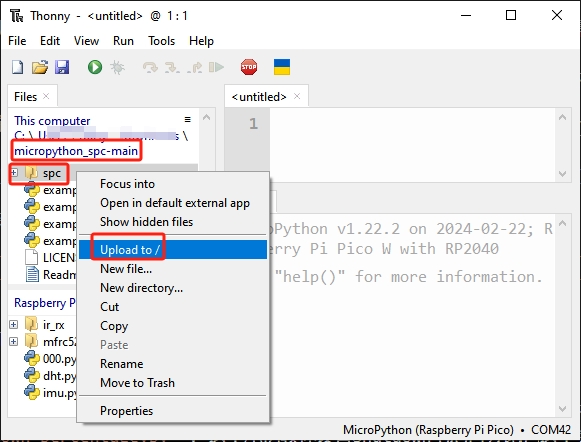This screenshot has width=581, height=442.
Task: Click the Shell scroll down arrow
Action: (x=562, y=409)
